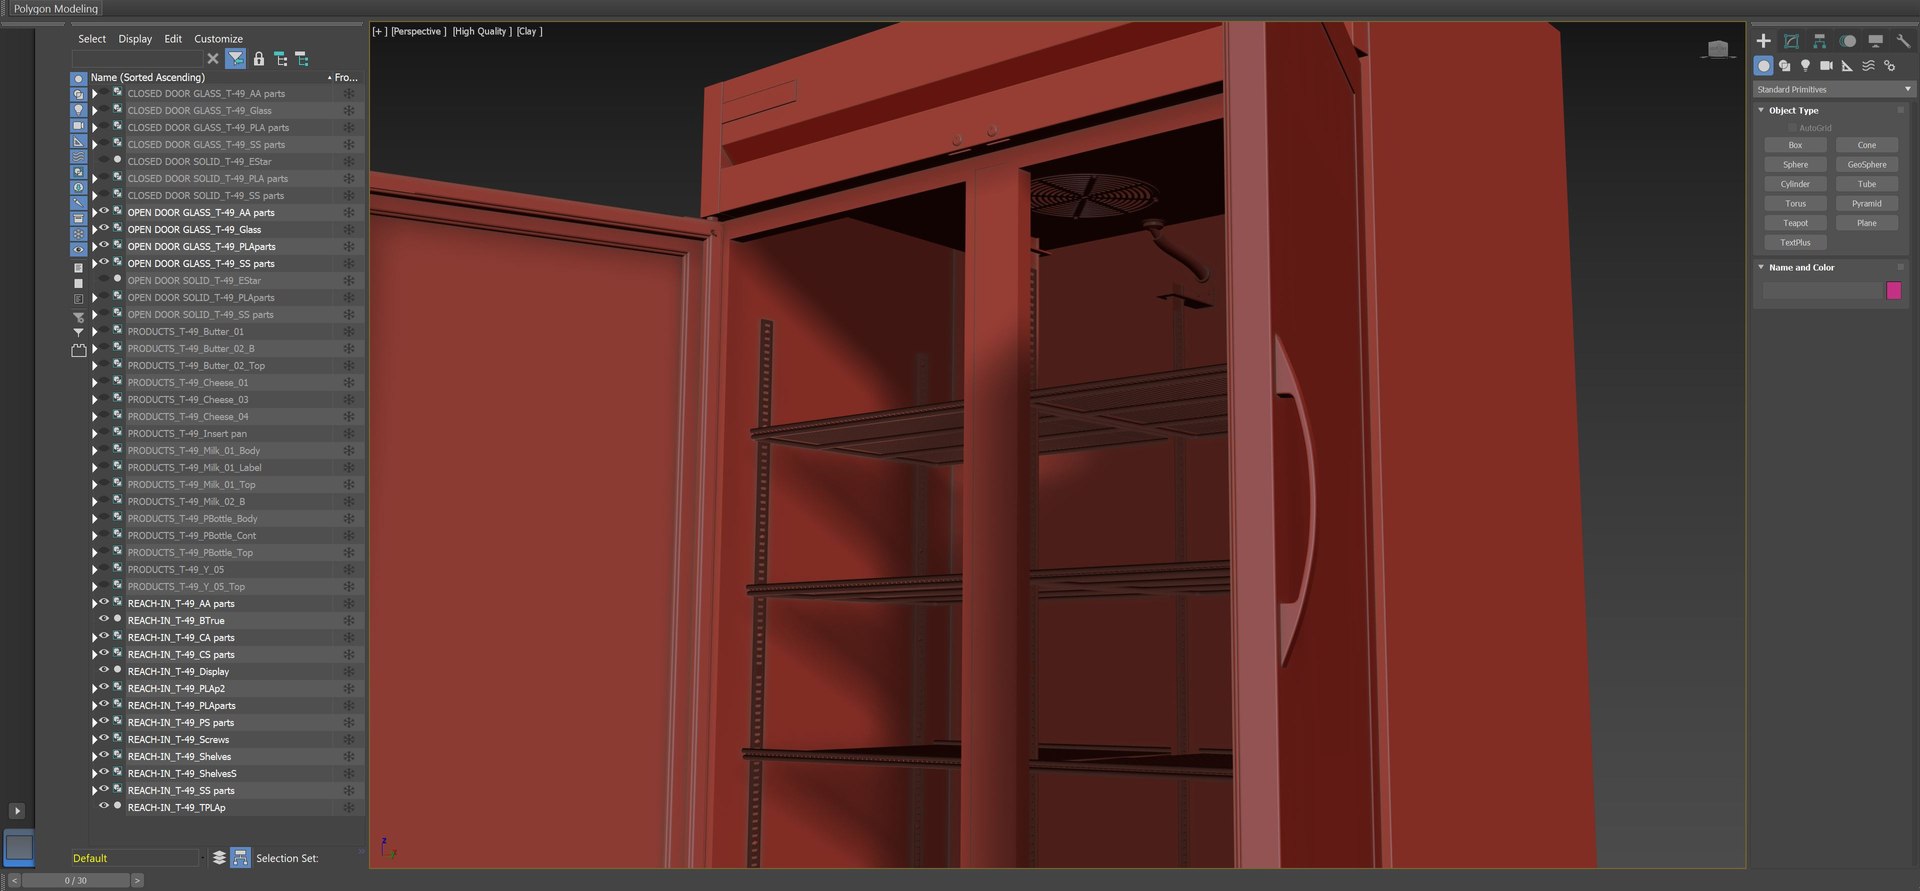
Task: Expand OPEN DOOR GLASS_T-49_SS parts group
Action: pyautogui.click(x=95, y=264)
